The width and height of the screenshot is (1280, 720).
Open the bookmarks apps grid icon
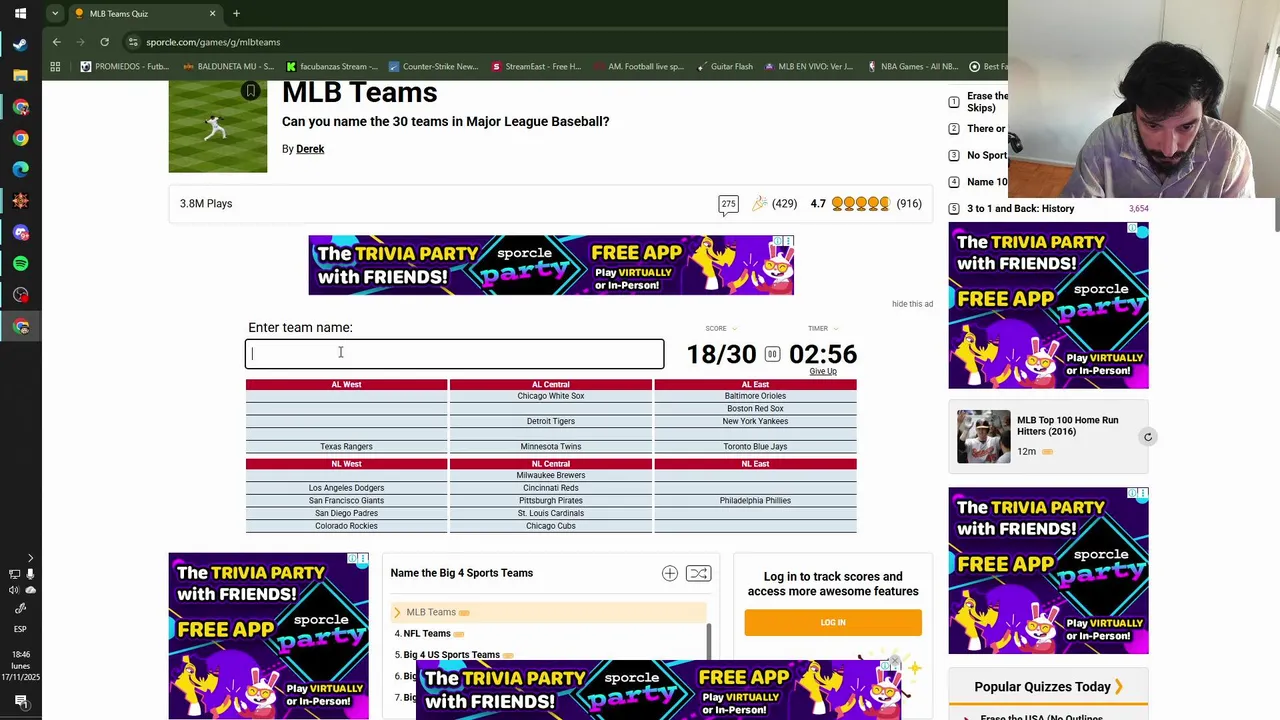[55, 67]
